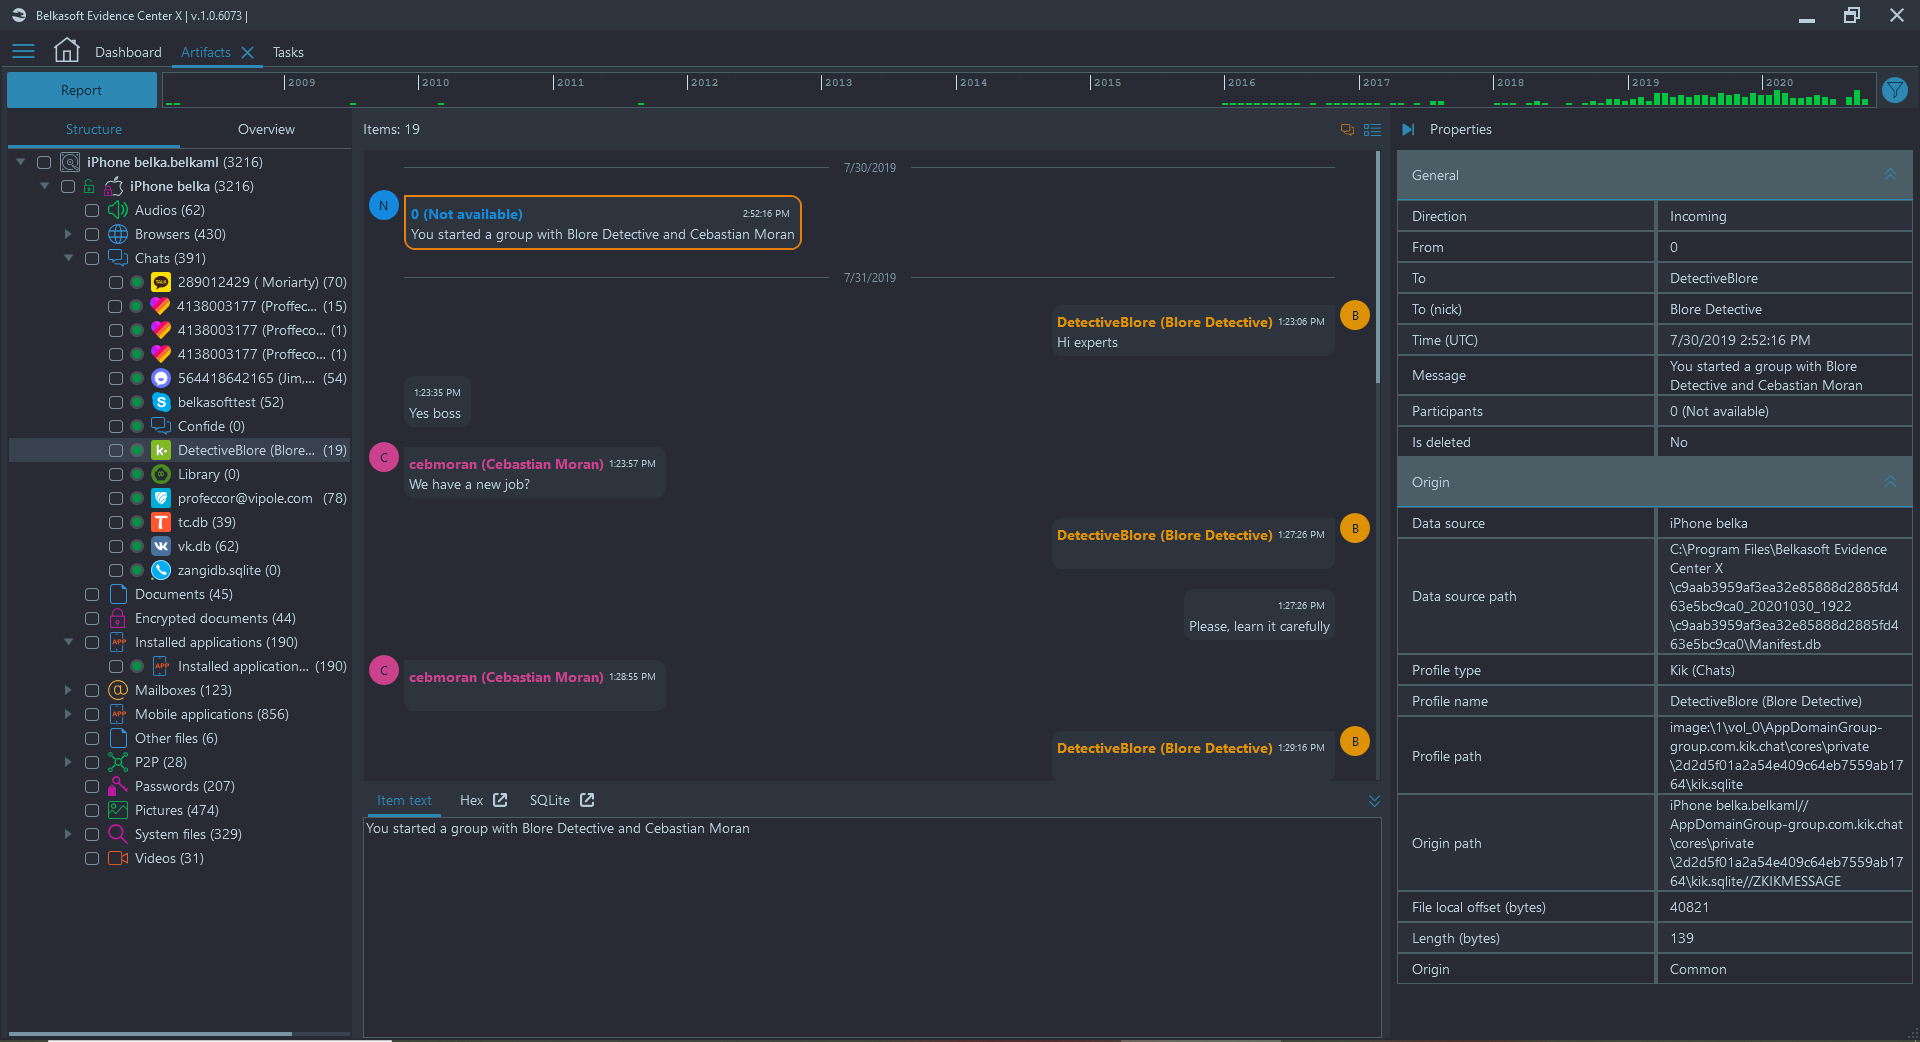Expand the Mobile applications tree node
Viewport: 1920px width, 1042px height.
point(68,714)
